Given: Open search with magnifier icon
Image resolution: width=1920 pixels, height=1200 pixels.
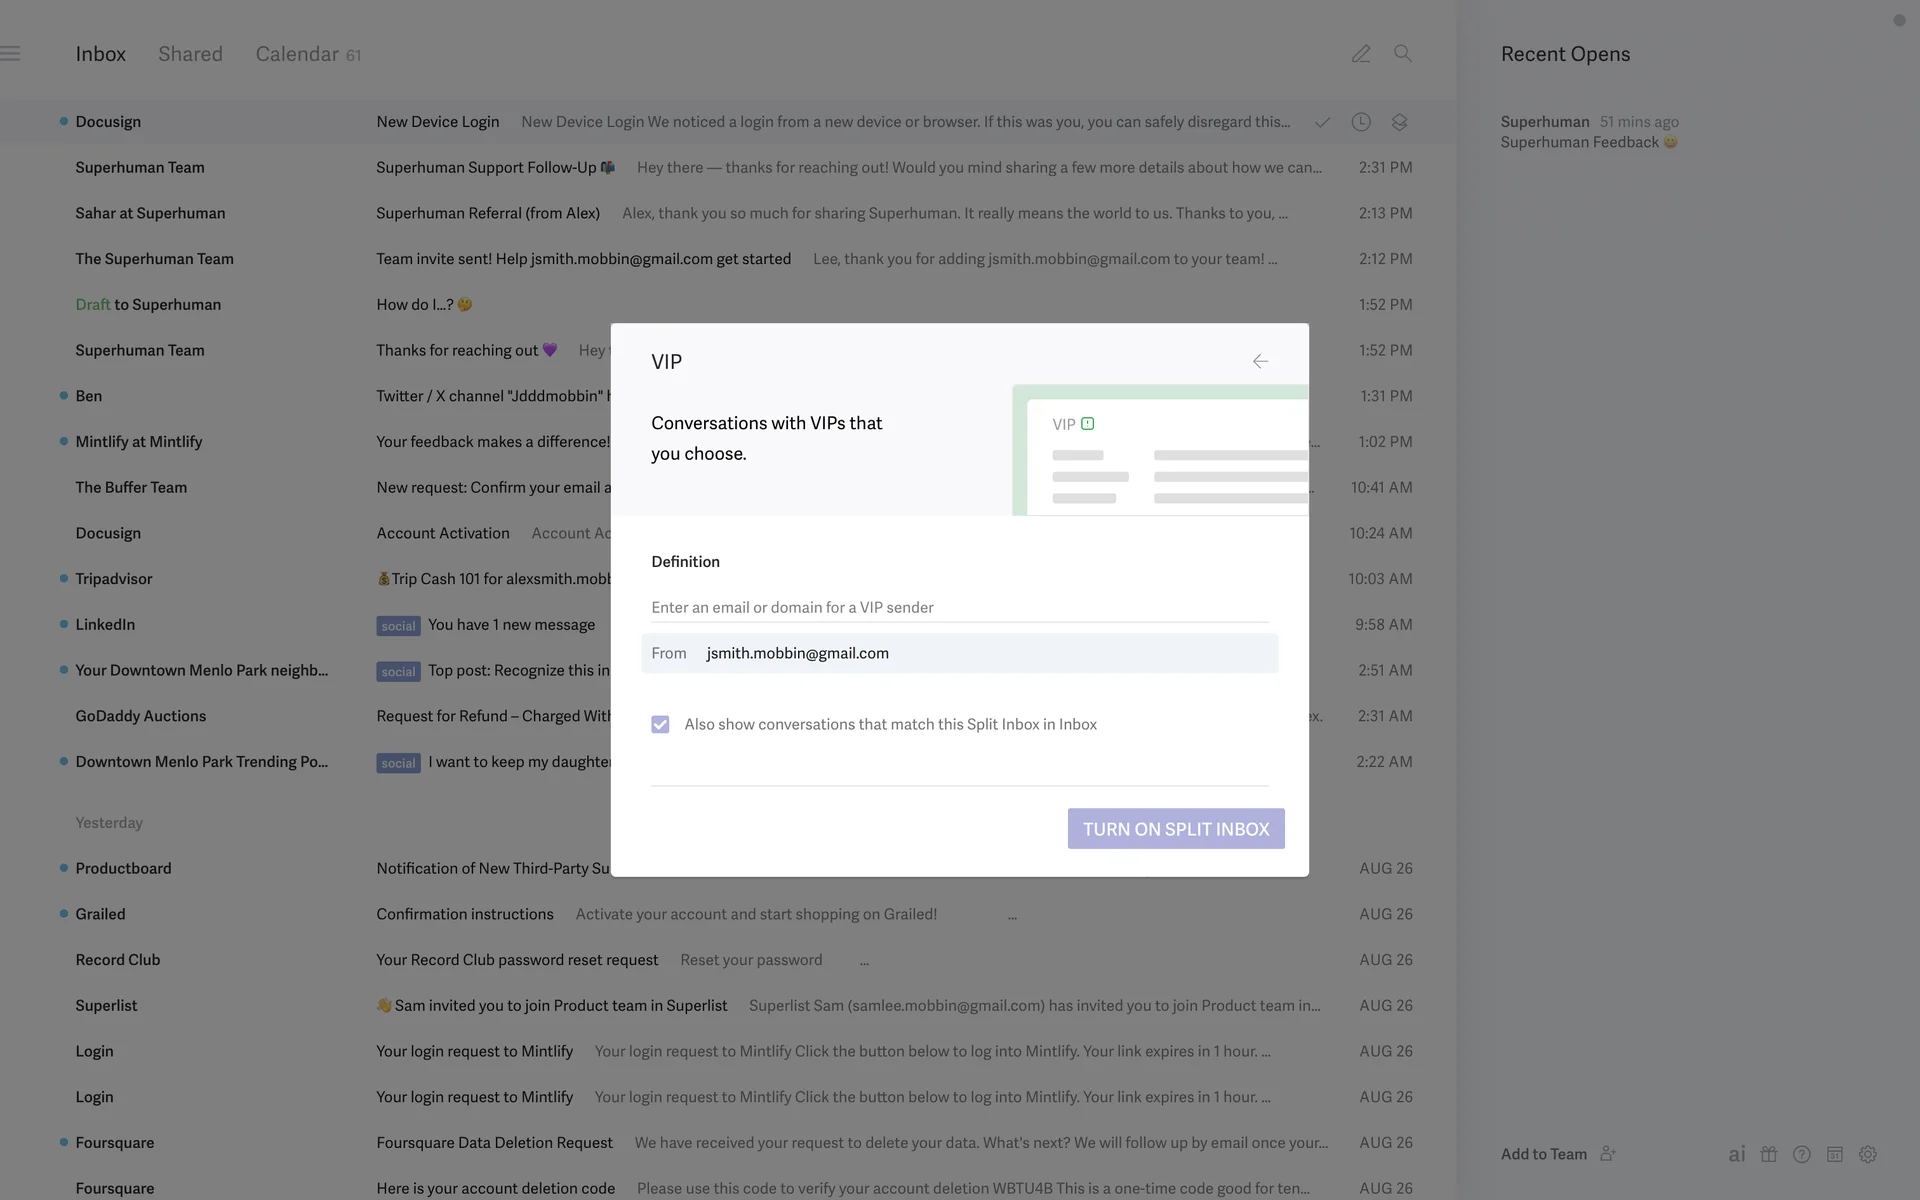Looking at the screenshot, I should [x=1403, y=54].
